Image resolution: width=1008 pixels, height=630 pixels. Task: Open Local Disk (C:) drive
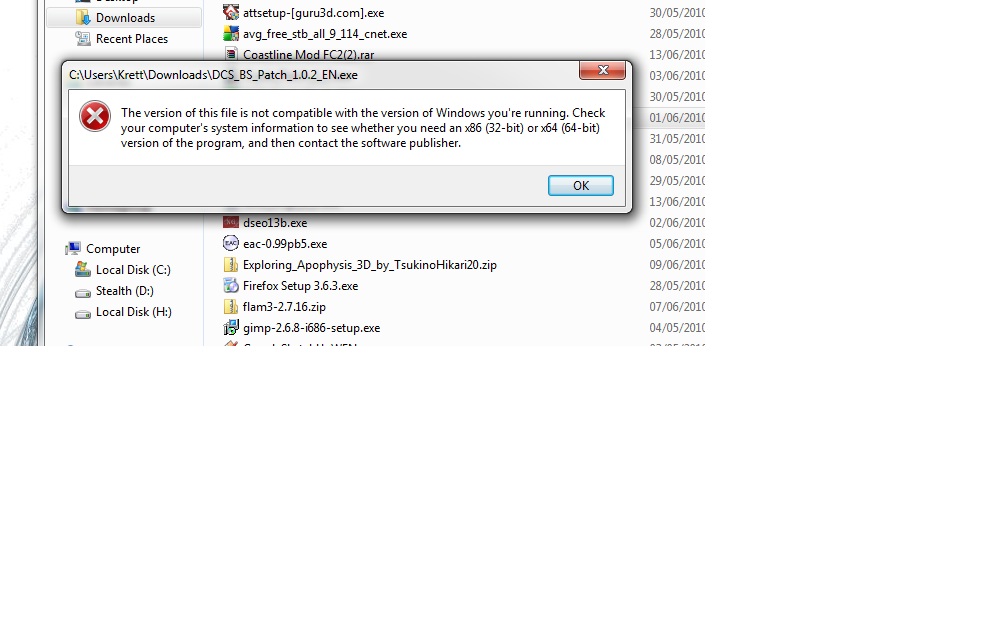[x=133, y=270]
